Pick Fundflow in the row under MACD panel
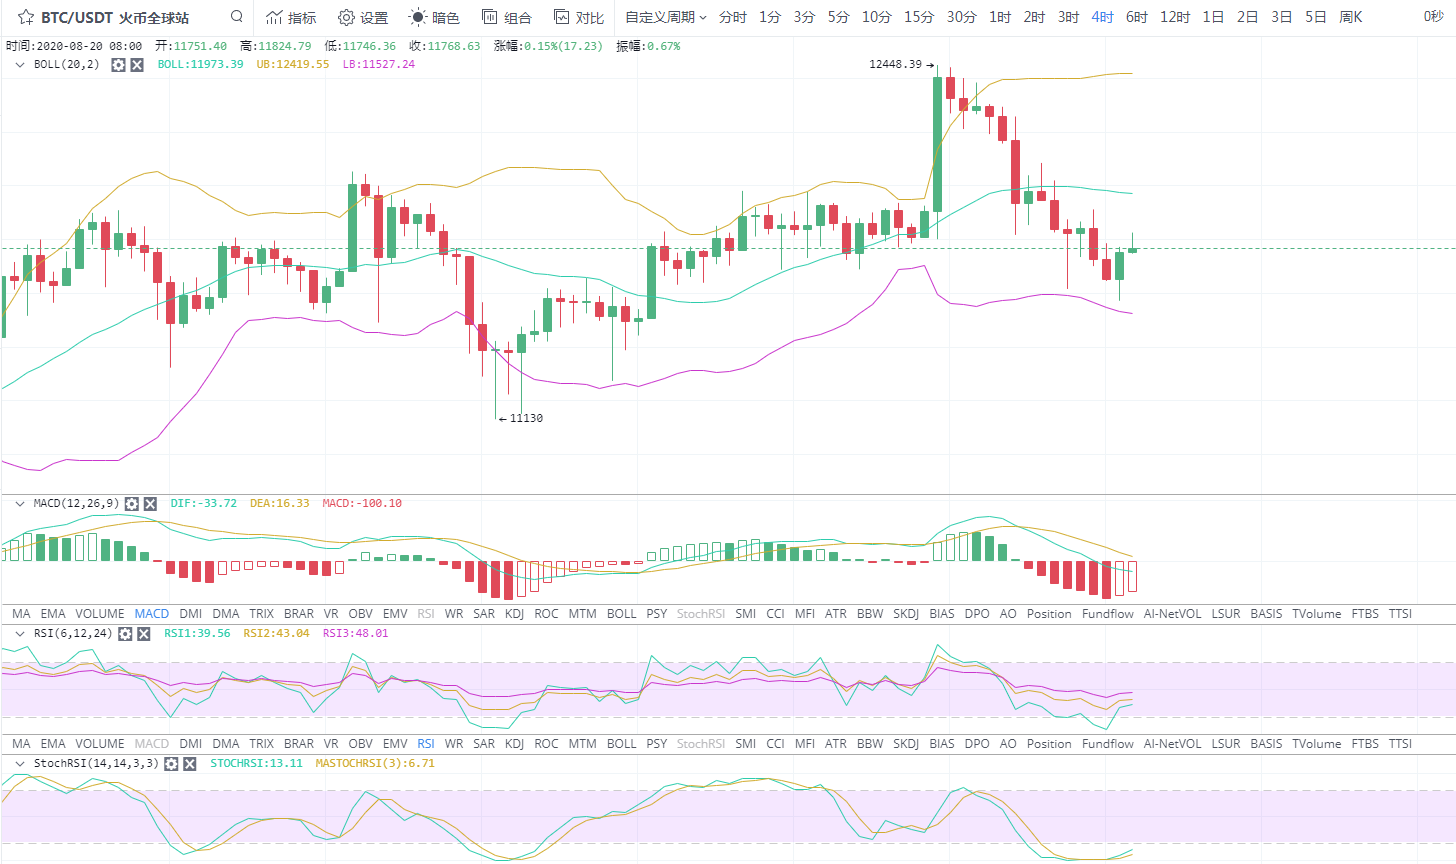1456x864 pixels. [1108, 614]
